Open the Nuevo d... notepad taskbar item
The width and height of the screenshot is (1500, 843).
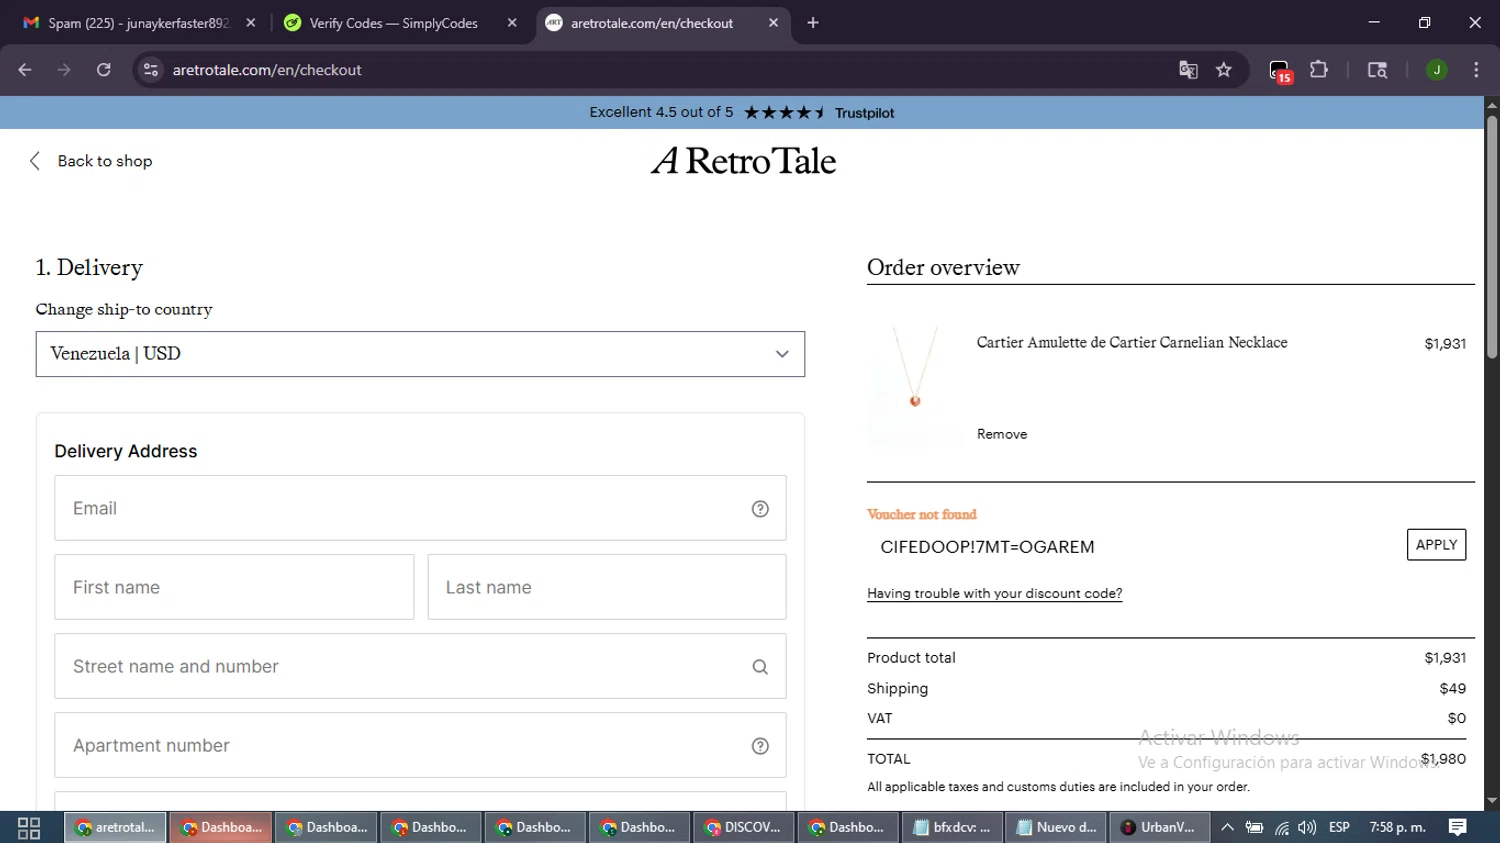[1057, 827]
